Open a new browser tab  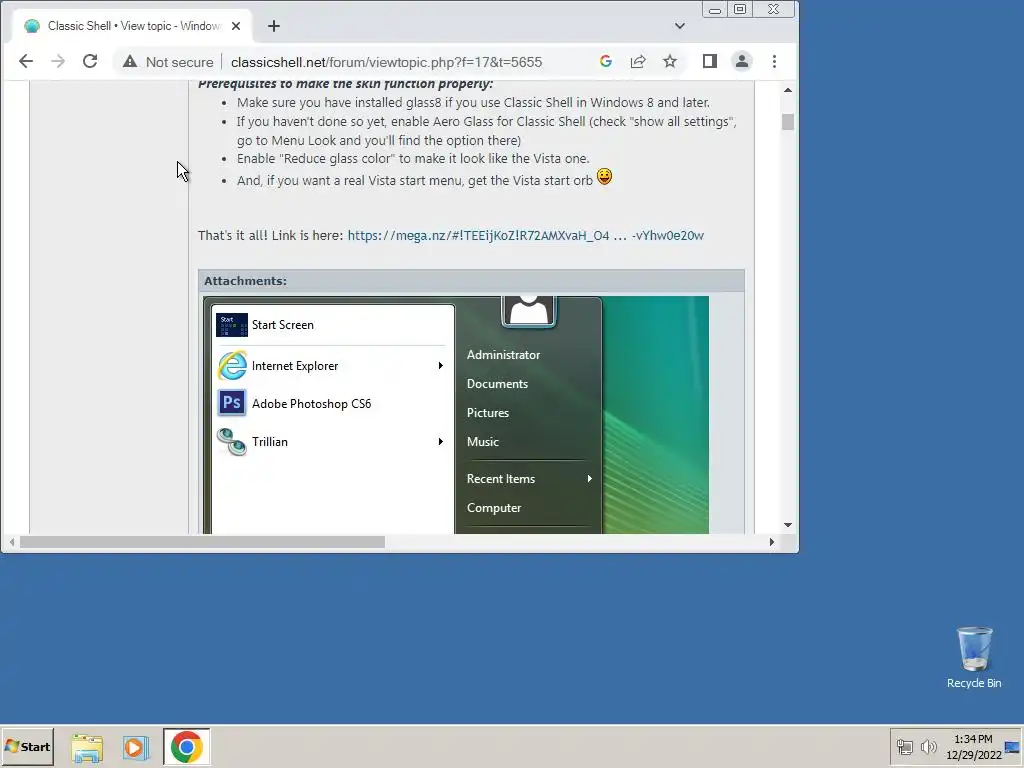pyautogui.click(x=274, y=26)
